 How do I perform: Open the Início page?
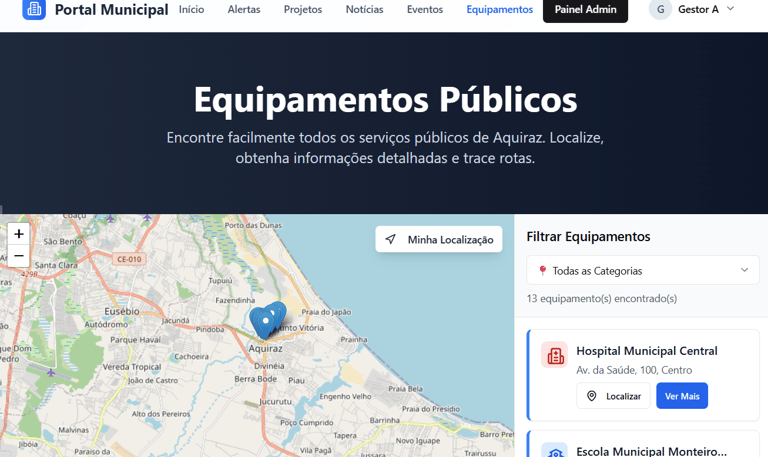click(x=192, y=9)
